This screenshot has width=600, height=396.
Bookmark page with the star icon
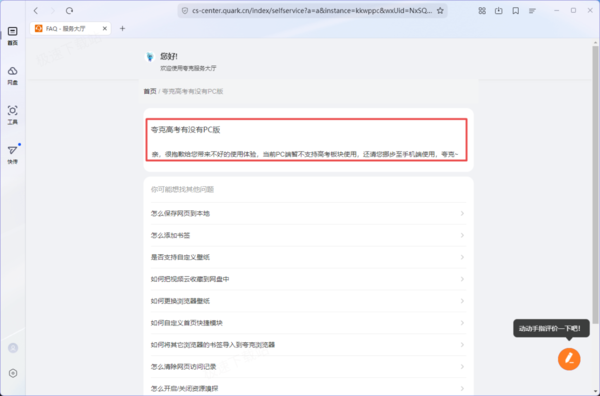[x=440, y=11]
